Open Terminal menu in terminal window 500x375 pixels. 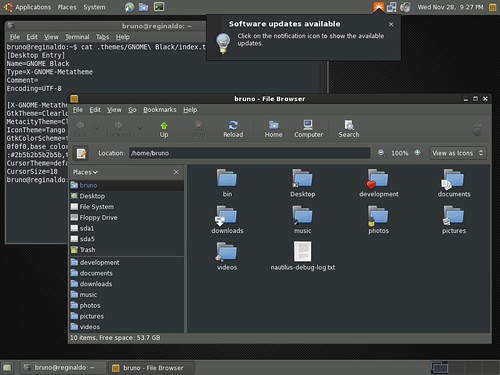pos(77,37)
